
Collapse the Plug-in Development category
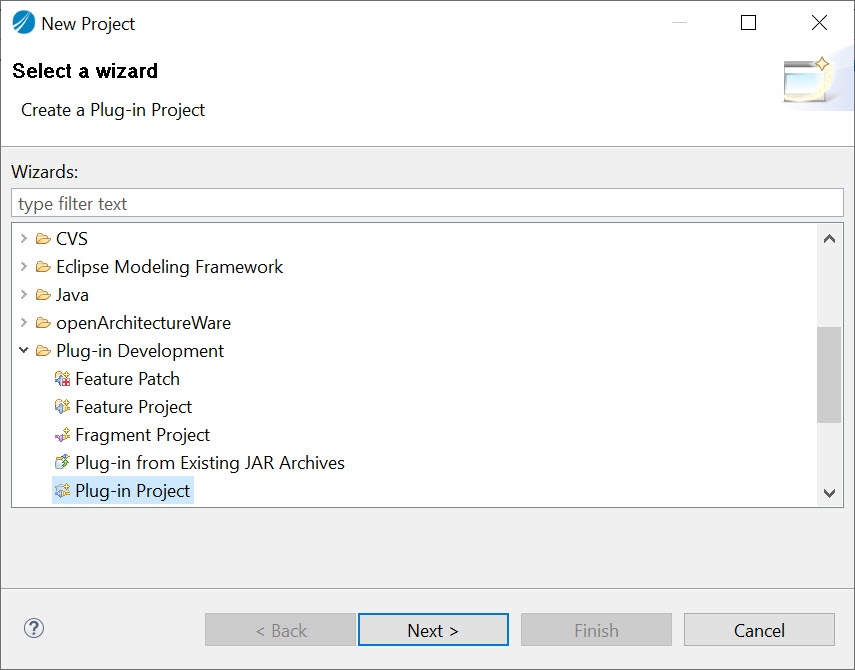[24, 351]
